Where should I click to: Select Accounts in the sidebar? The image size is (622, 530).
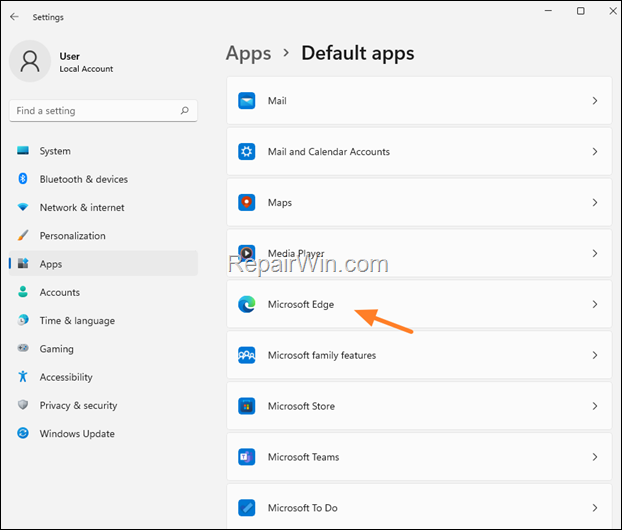(103, 292)
